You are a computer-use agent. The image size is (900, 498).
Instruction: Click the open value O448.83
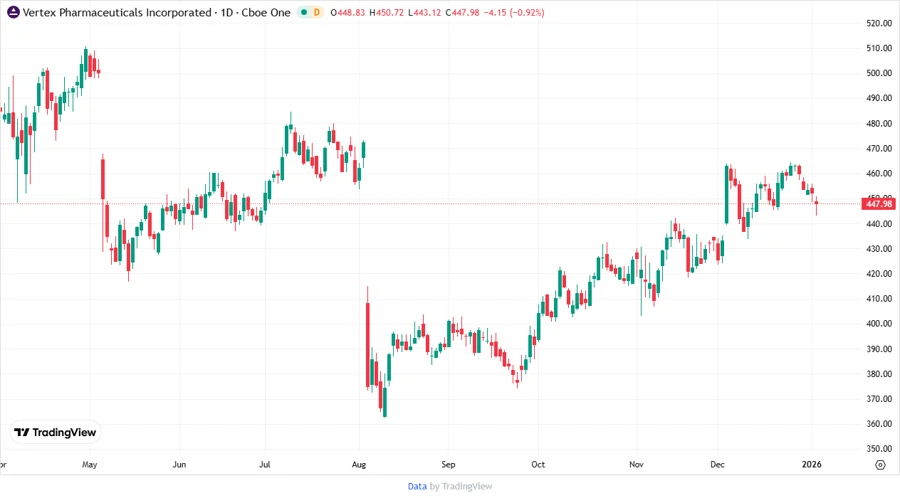[x=348, y=12]
